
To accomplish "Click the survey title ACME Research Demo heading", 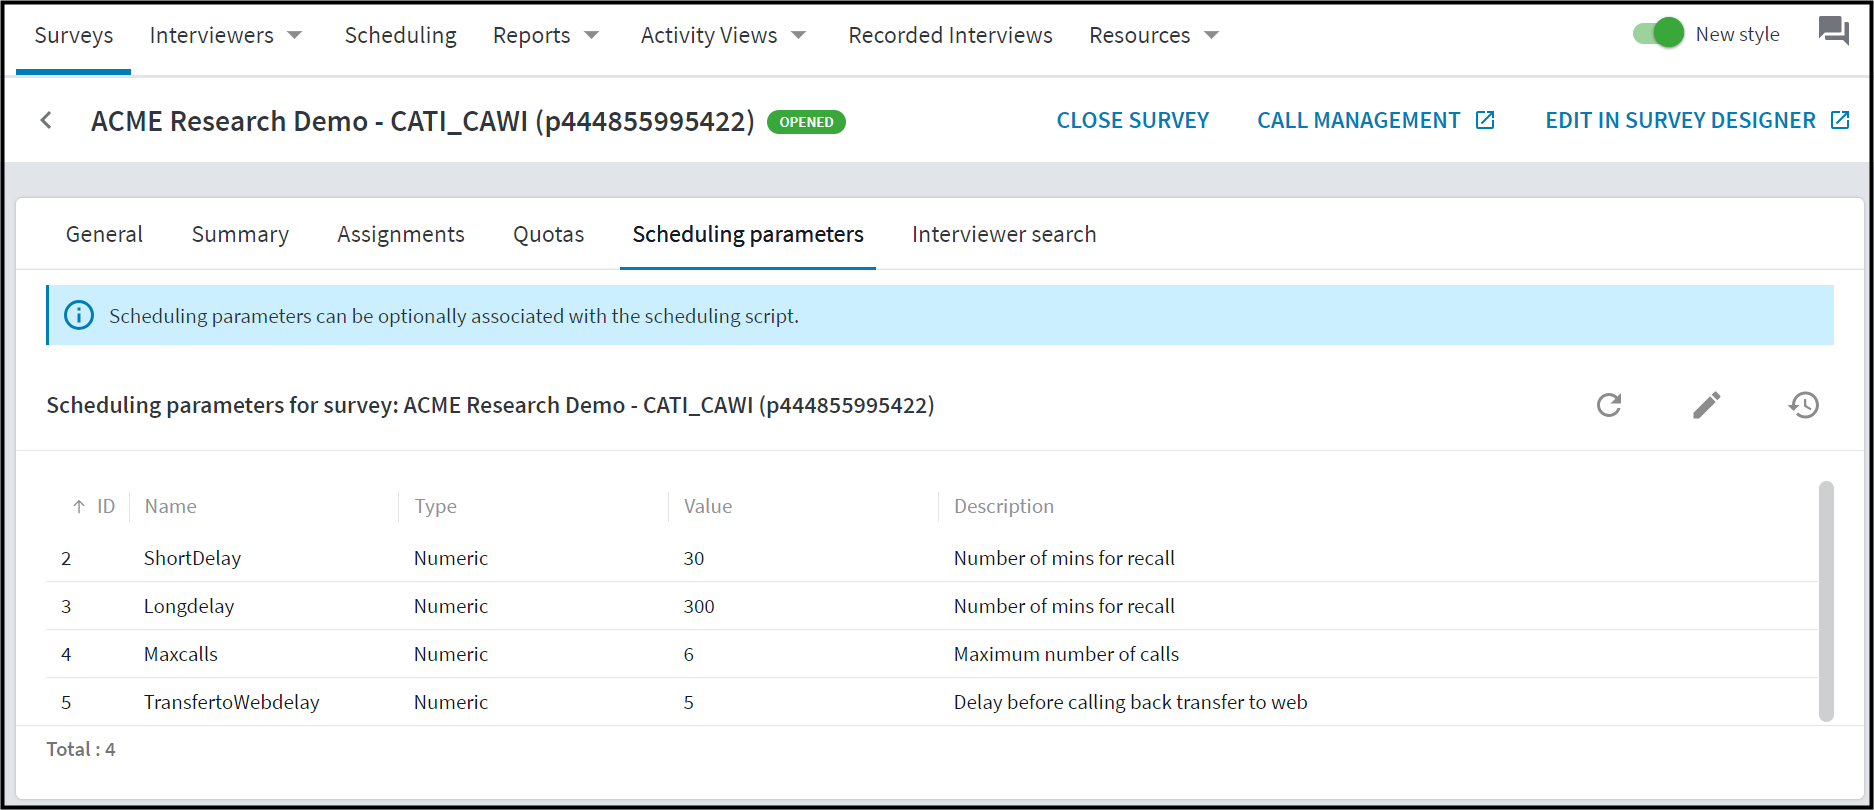I will click(423, 121).
